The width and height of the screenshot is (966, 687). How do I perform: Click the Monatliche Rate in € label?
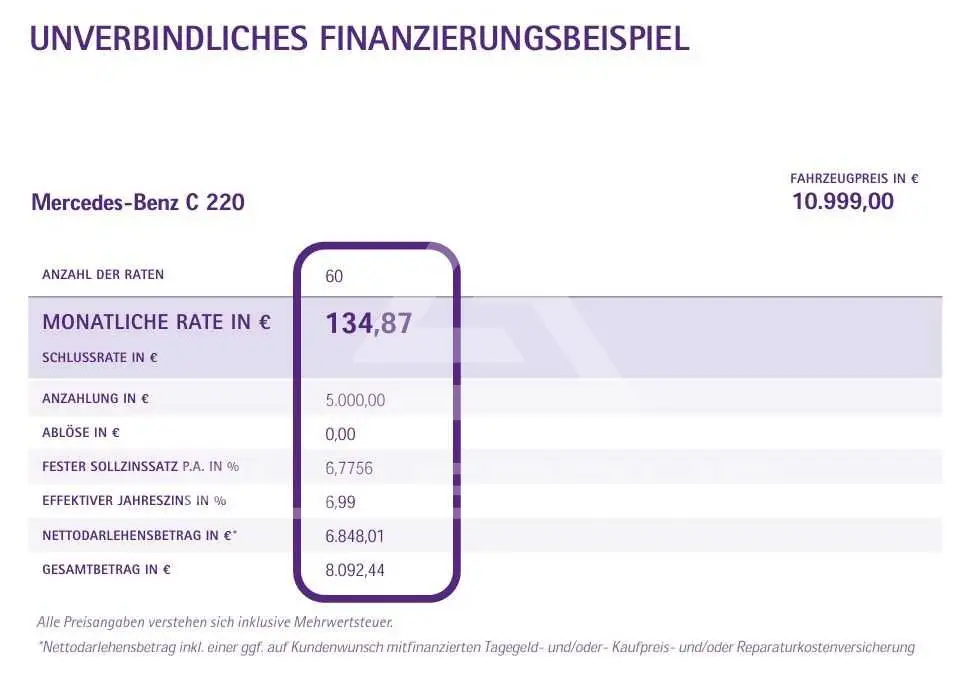coord(156,322)
